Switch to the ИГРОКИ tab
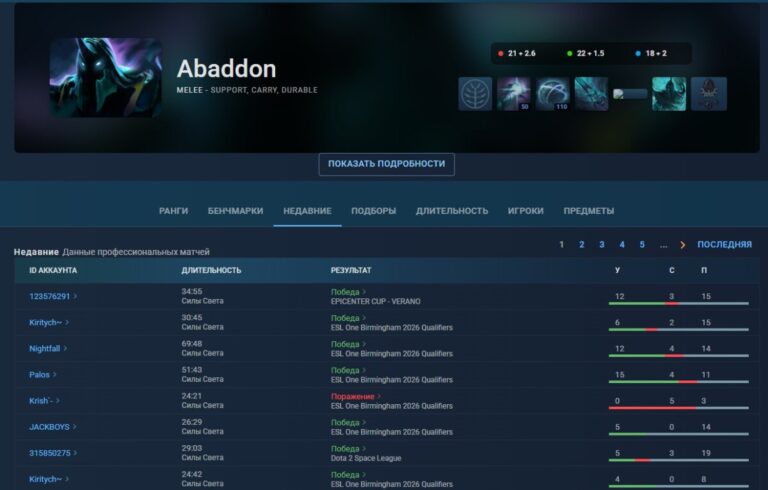768x490 pixels. pyautogui.click(x=526, y=211)
